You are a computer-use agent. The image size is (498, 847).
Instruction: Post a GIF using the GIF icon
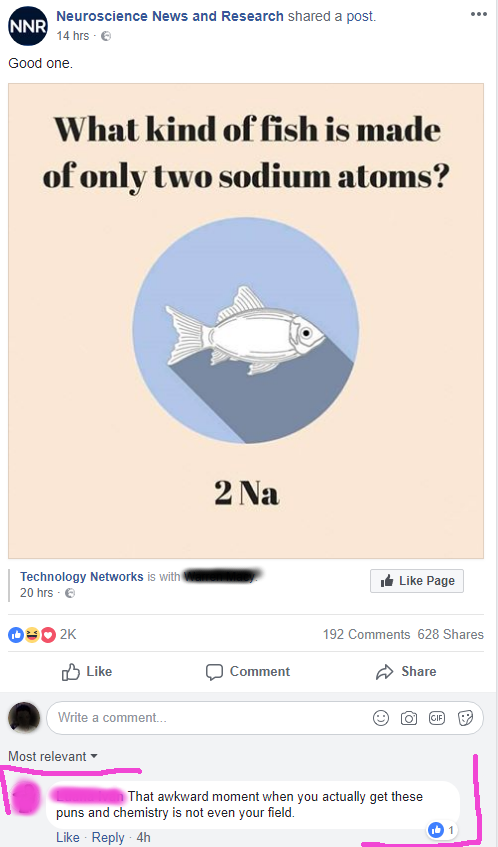tap(436, 717)
